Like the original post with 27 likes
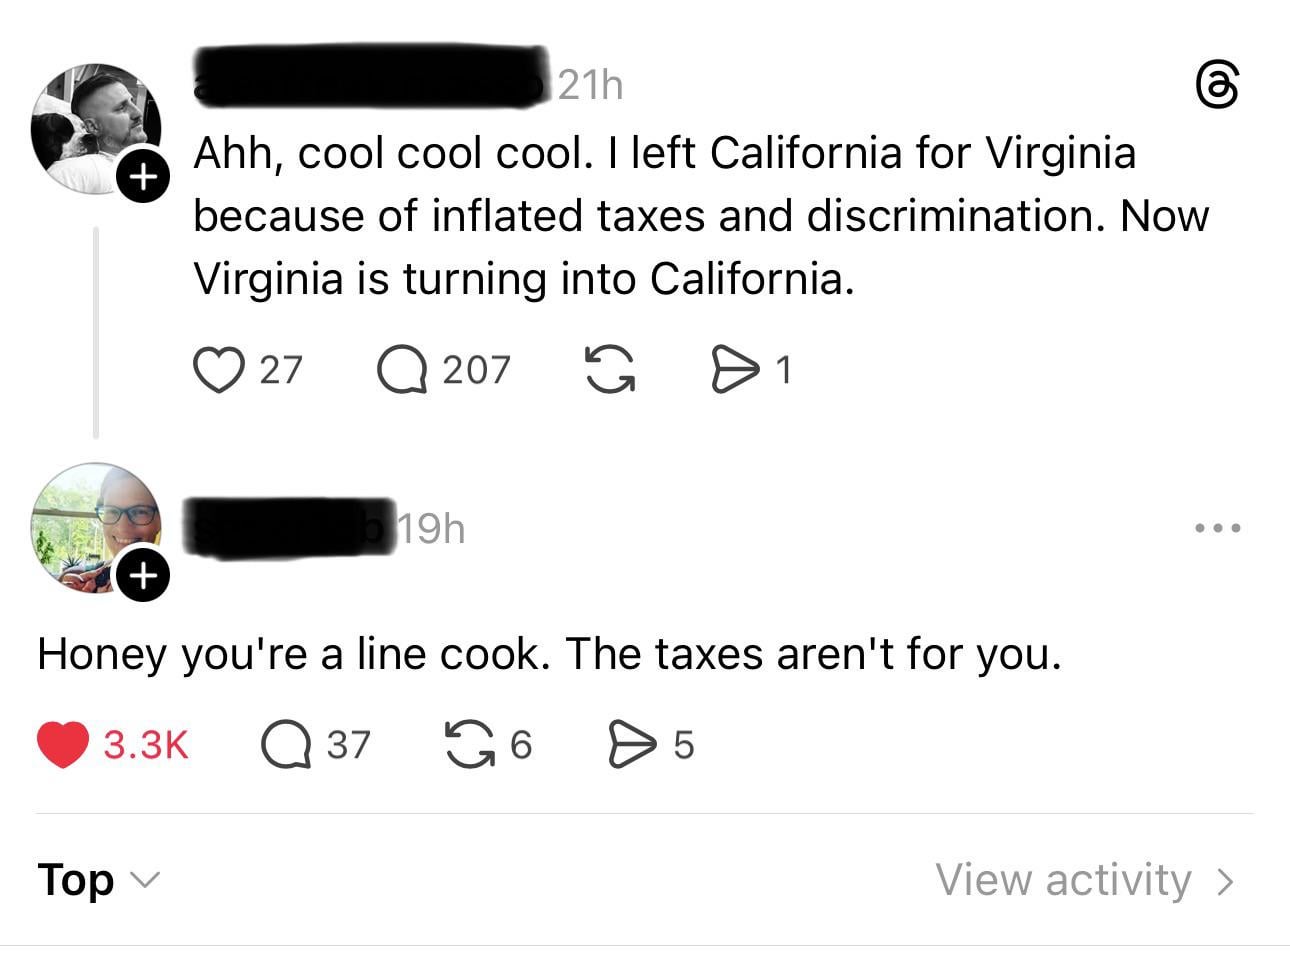The height and width of the screenshot is (979, 1290). [x=219, y=370]
